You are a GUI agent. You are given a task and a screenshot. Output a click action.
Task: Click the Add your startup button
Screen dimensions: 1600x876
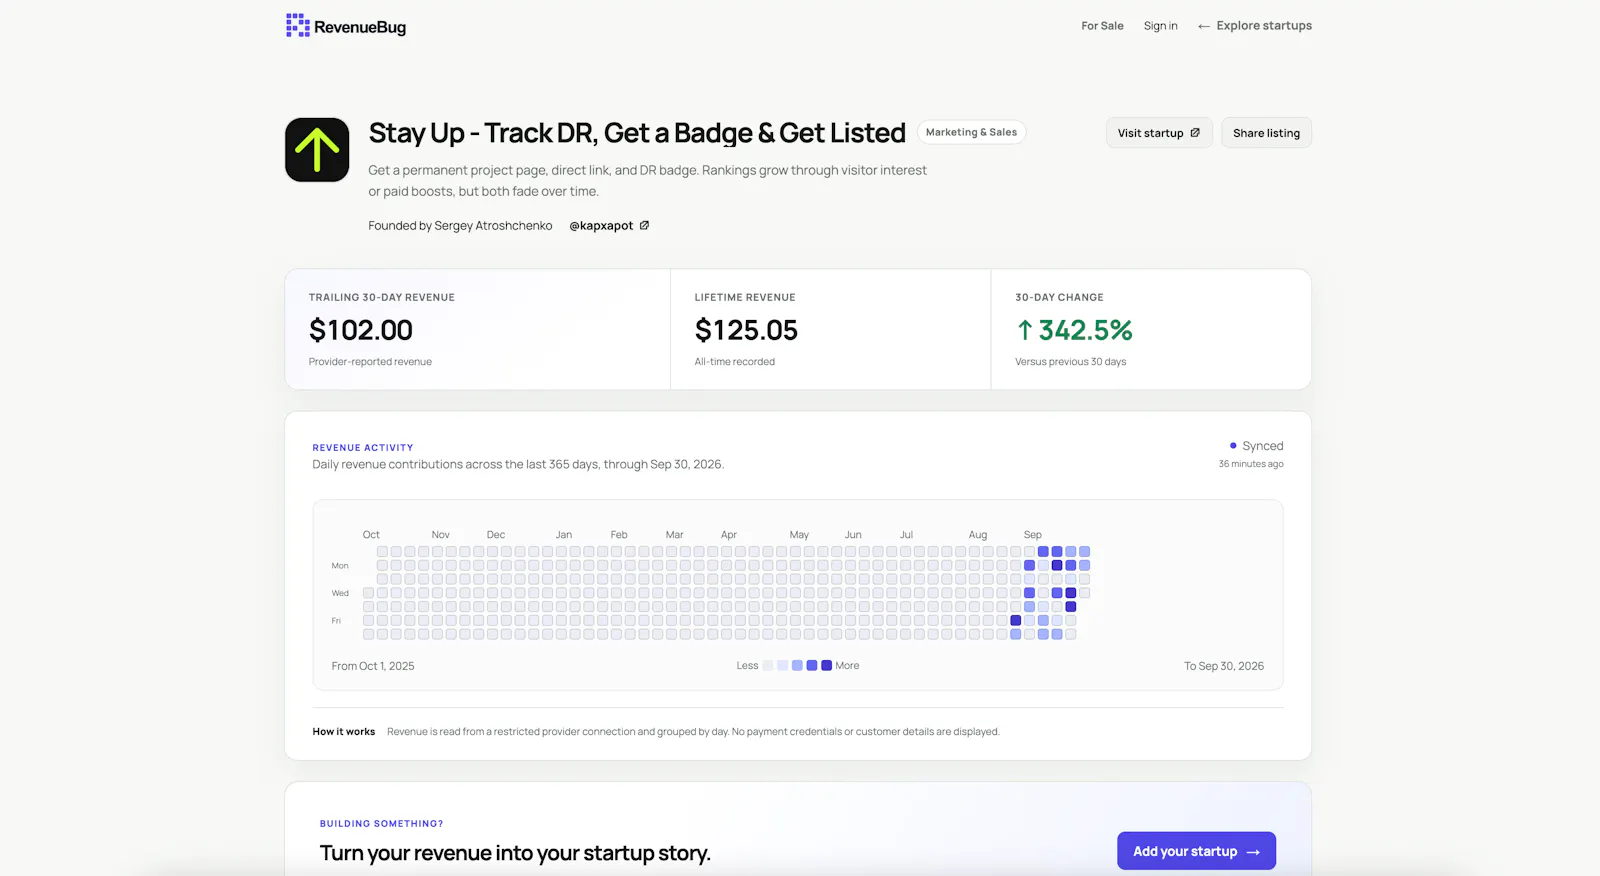(x=1196, y=851)
